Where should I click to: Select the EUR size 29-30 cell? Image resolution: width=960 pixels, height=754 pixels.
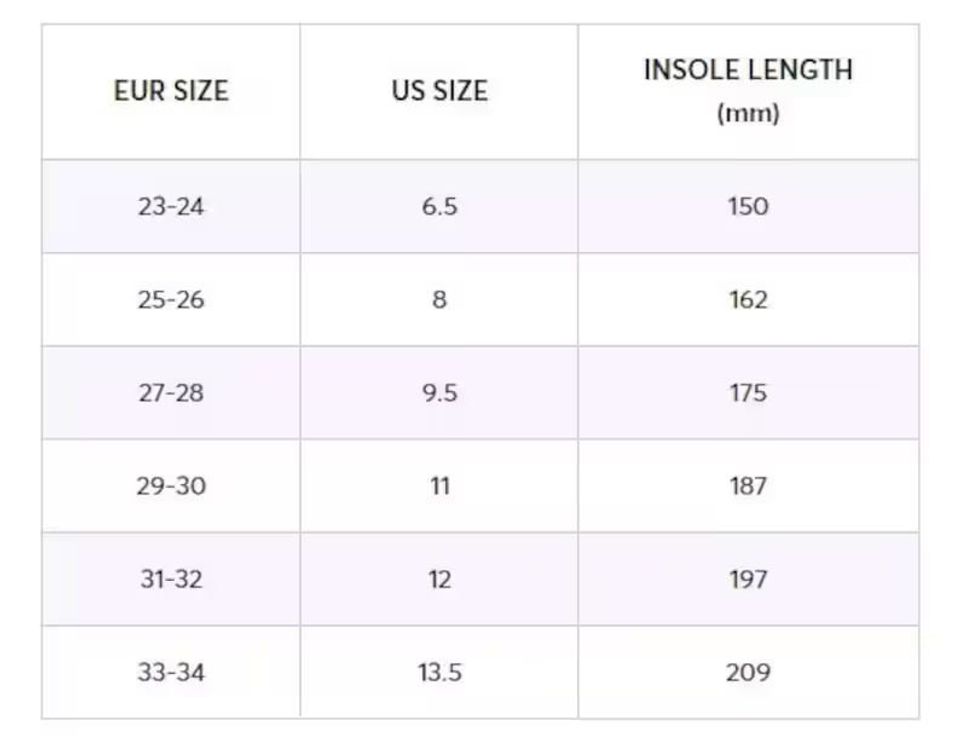171,486
